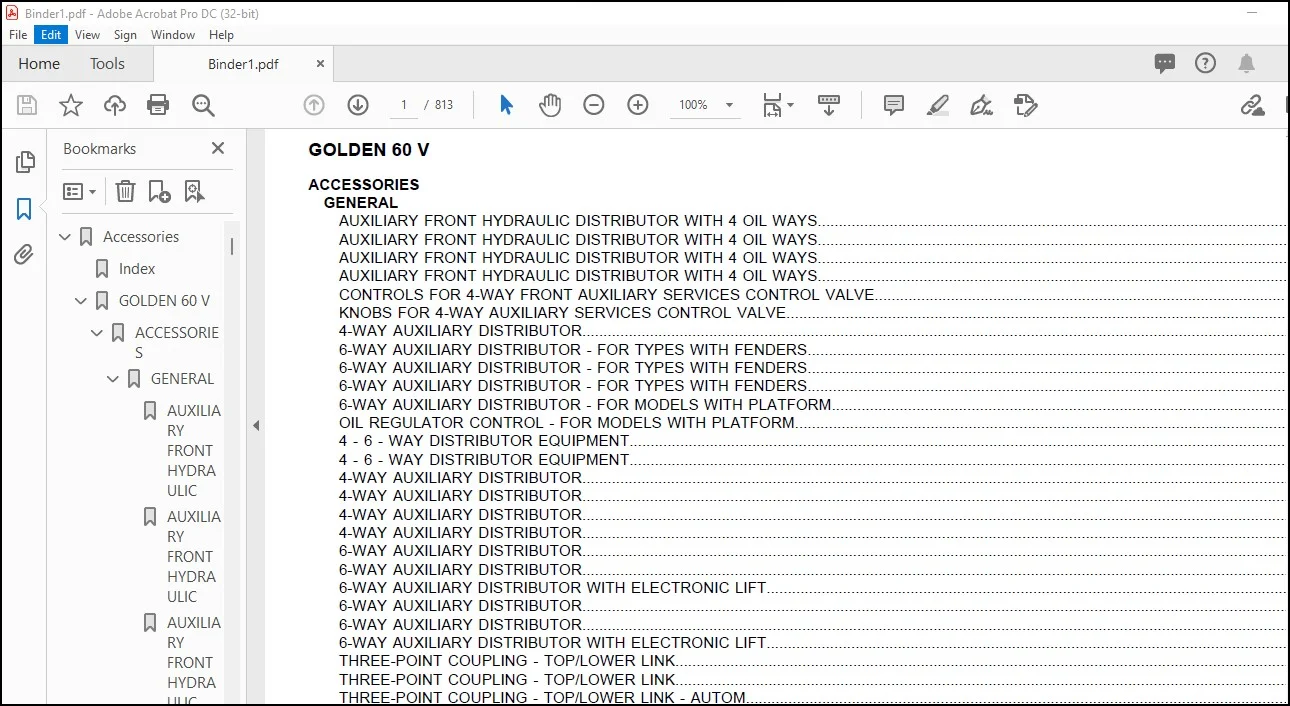The height and width of the screenshot is (706, 1290).
Task: Open the Fit page options tool
Action: click(777, 105)
